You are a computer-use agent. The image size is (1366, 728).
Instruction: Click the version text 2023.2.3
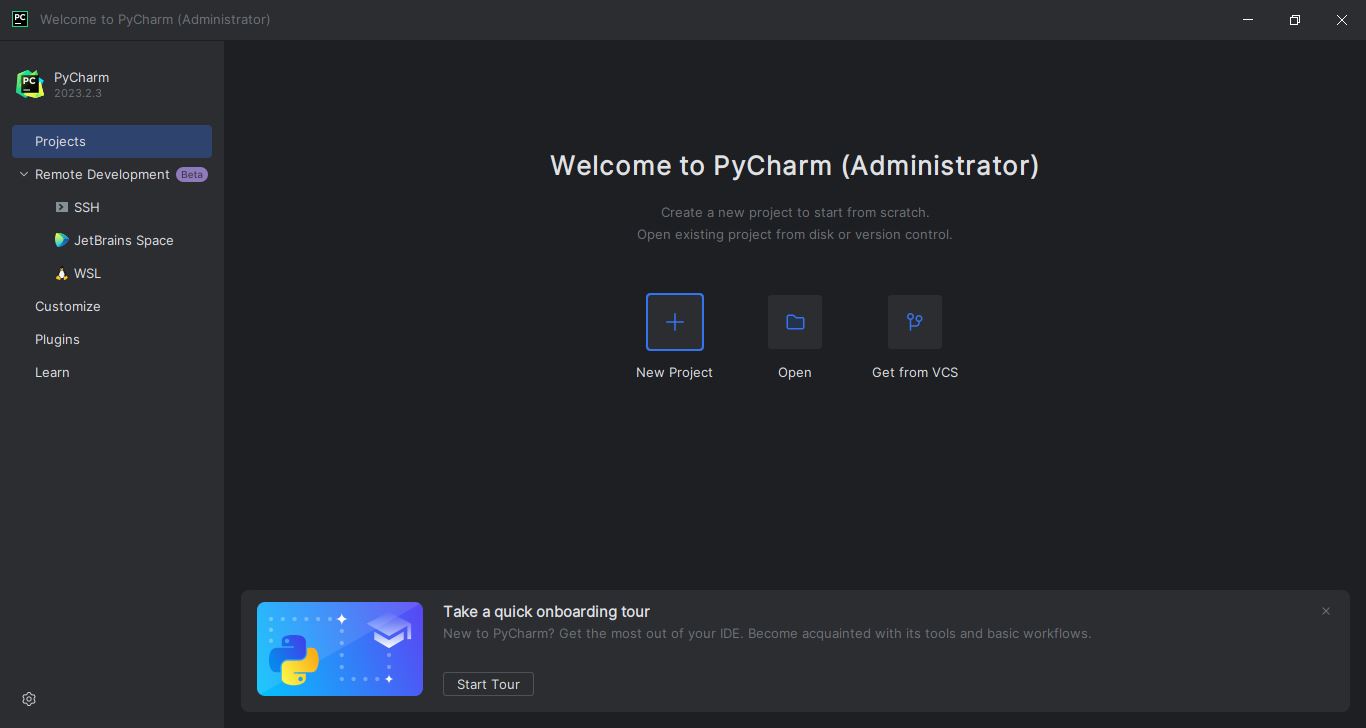pyautogui.click(x=78, y=93)
